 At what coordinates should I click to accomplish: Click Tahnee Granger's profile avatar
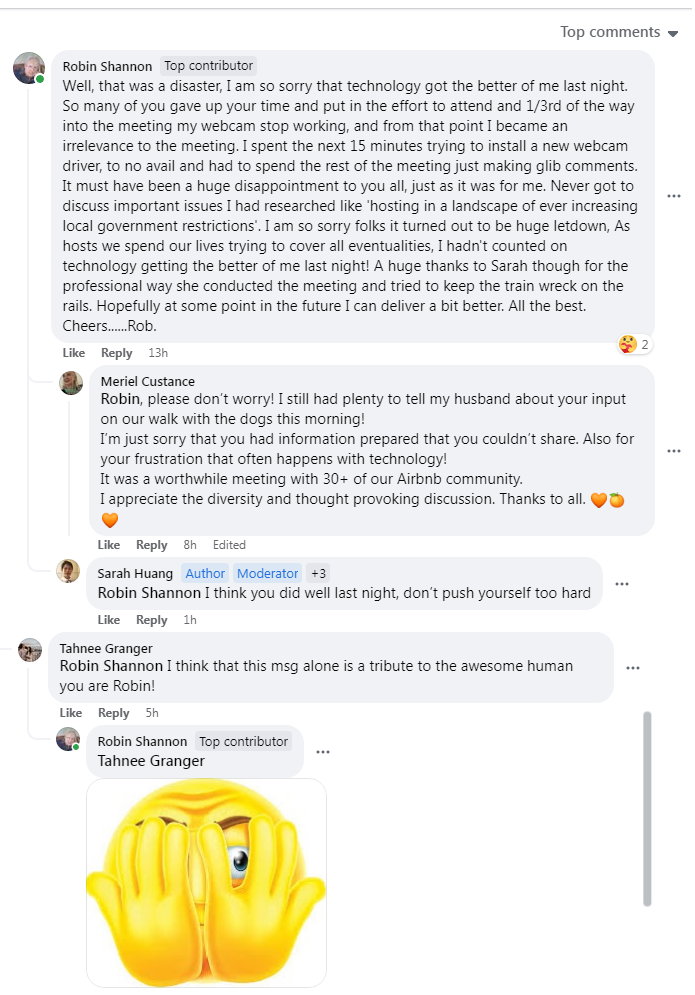(30, 650)
